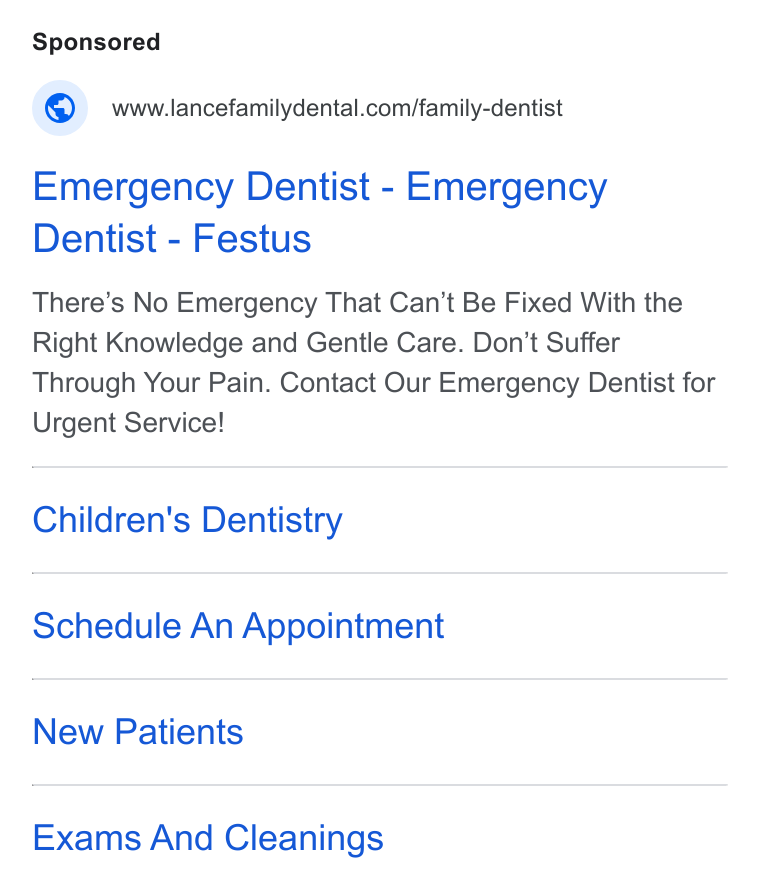760x890 pixels.
Task: Click the Urgent Service! text in the description
Action: click(x=128, y=422)
